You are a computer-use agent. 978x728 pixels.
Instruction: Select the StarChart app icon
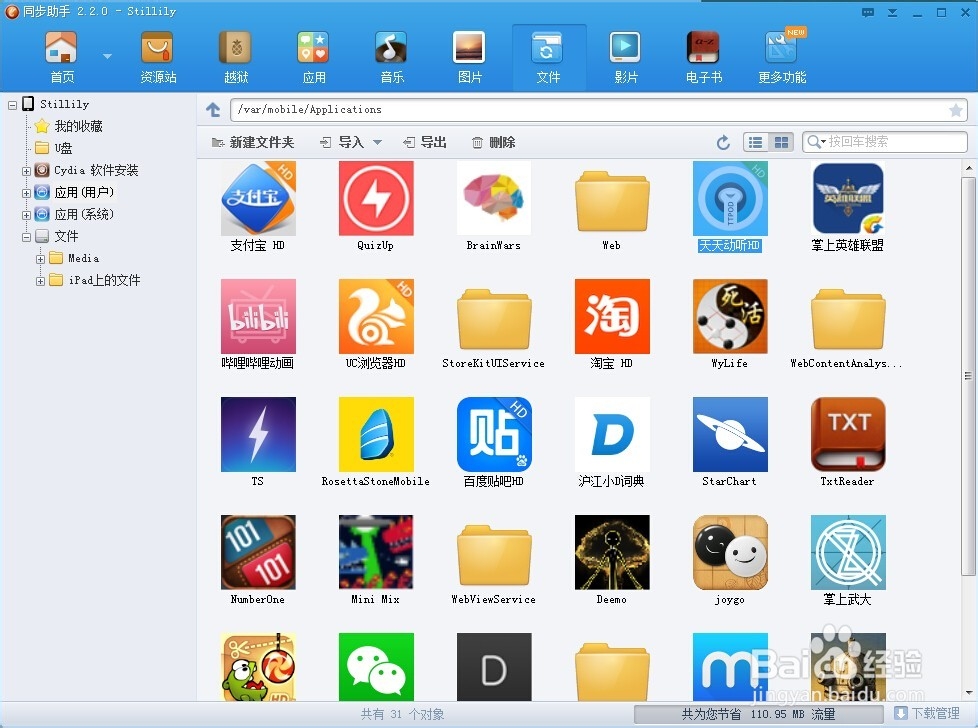pos(730,434)
